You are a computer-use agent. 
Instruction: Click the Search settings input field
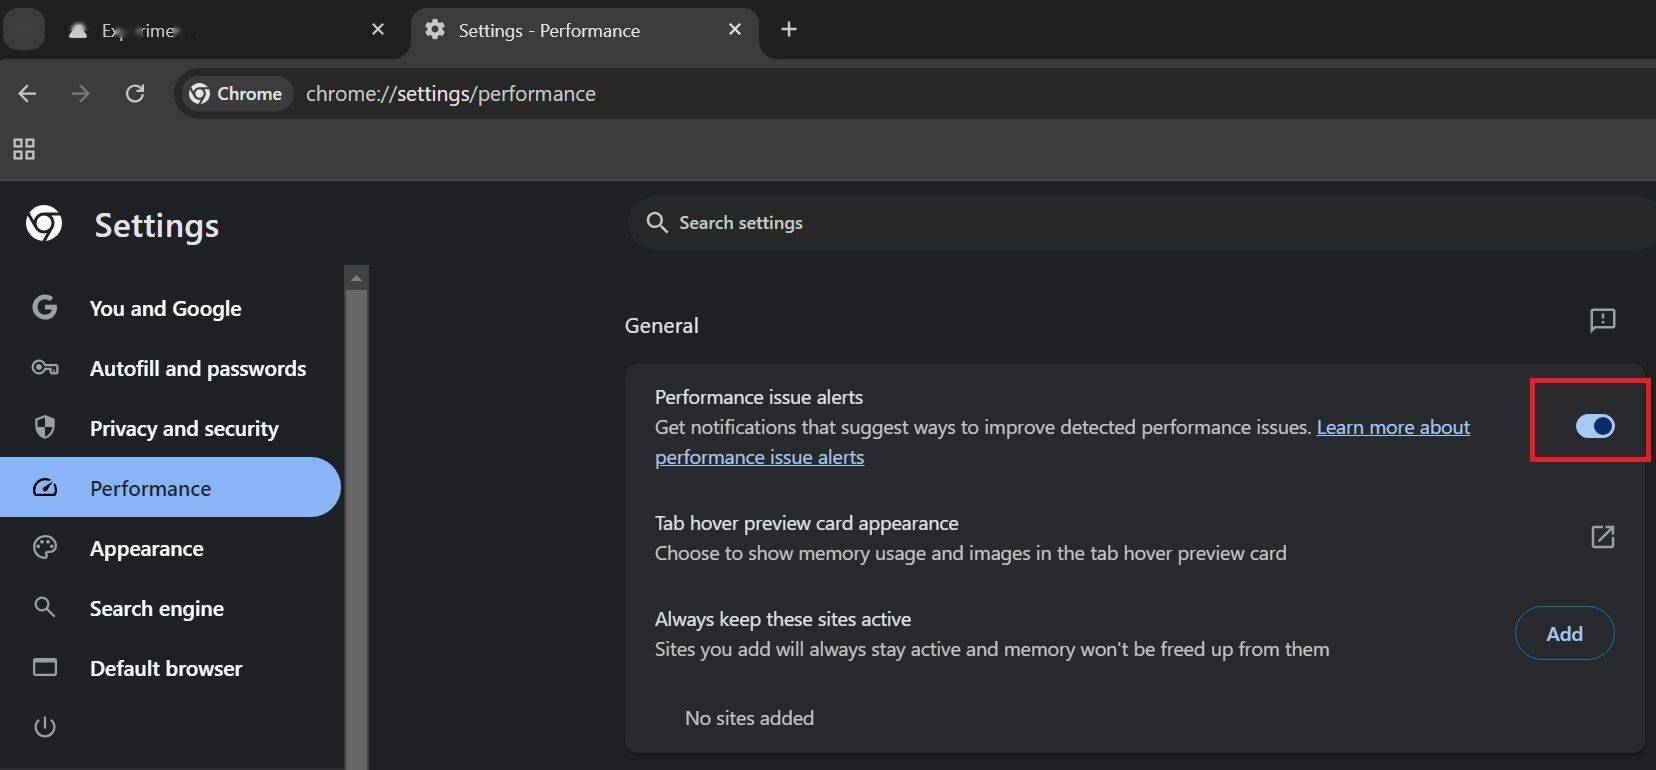click(1140, 222)
